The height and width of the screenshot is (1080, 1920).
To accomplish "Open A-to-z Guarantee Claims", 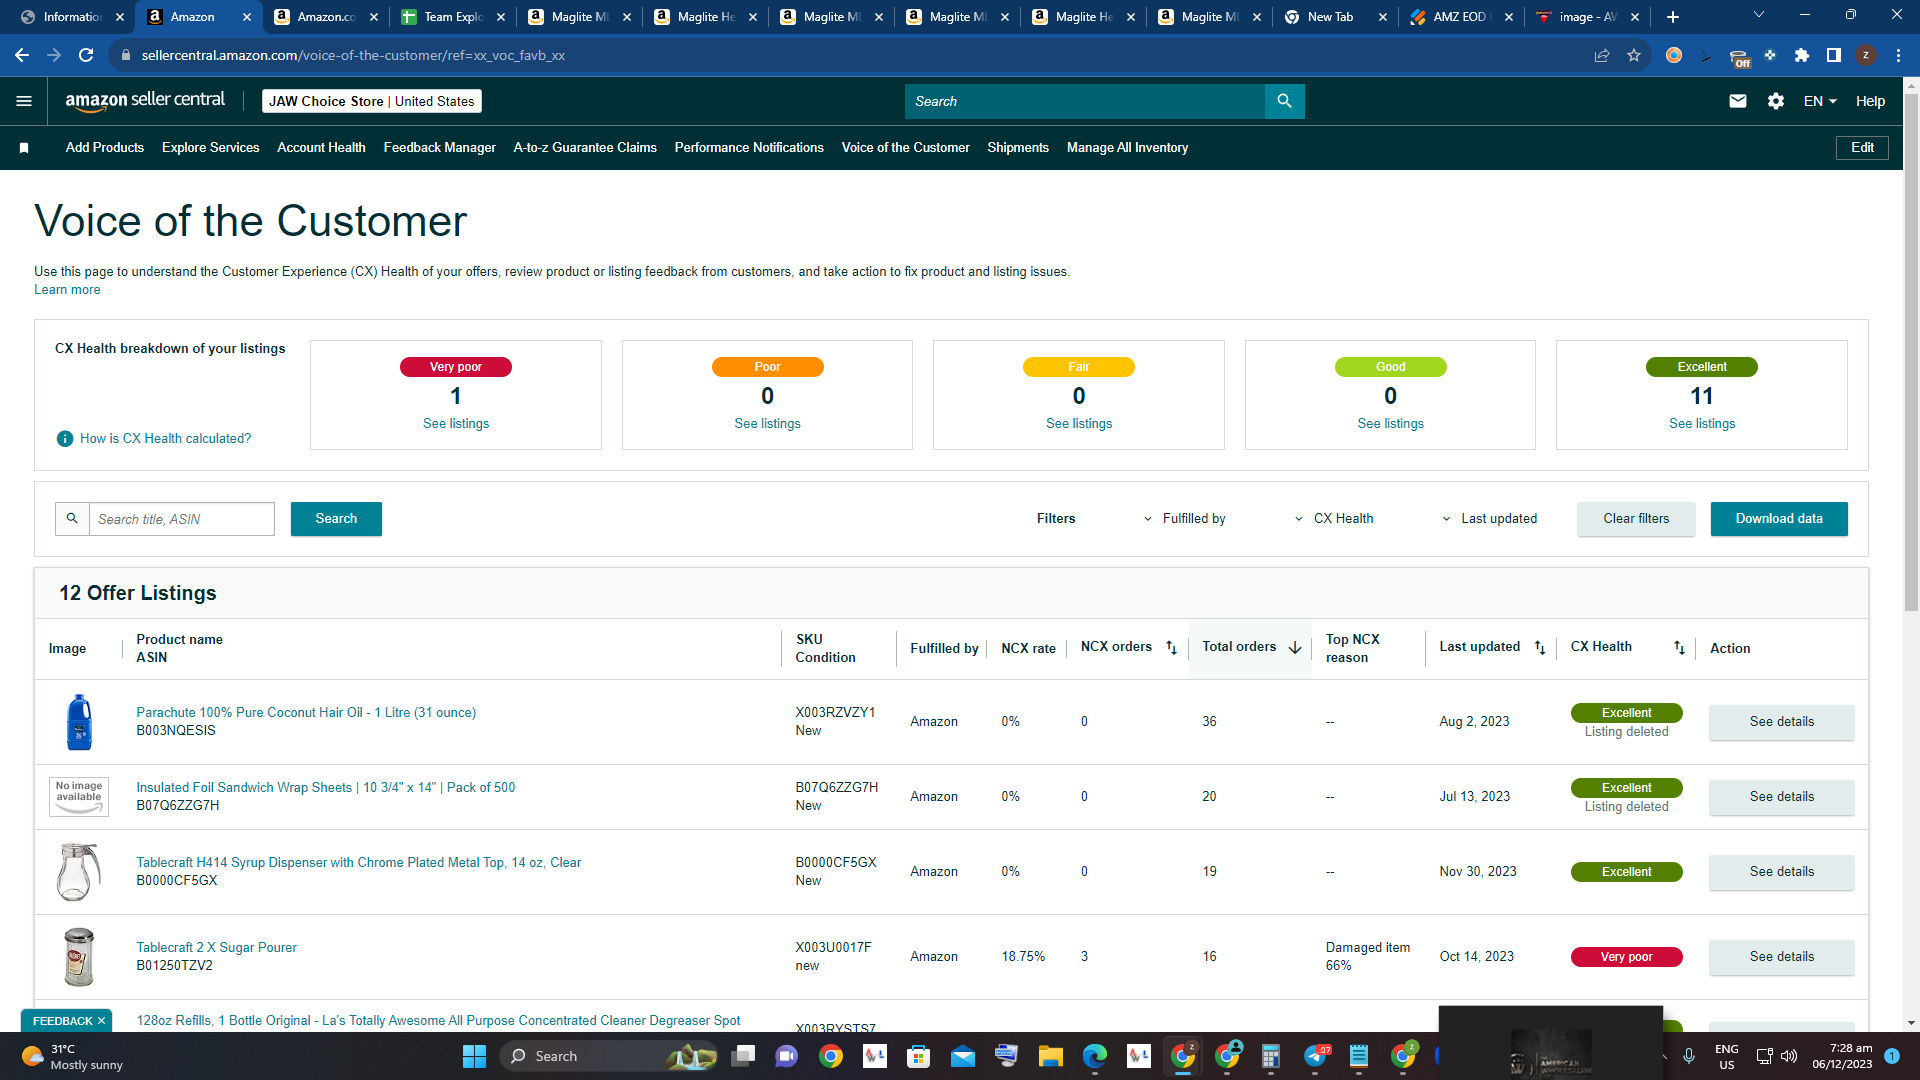I will [585, 148].
